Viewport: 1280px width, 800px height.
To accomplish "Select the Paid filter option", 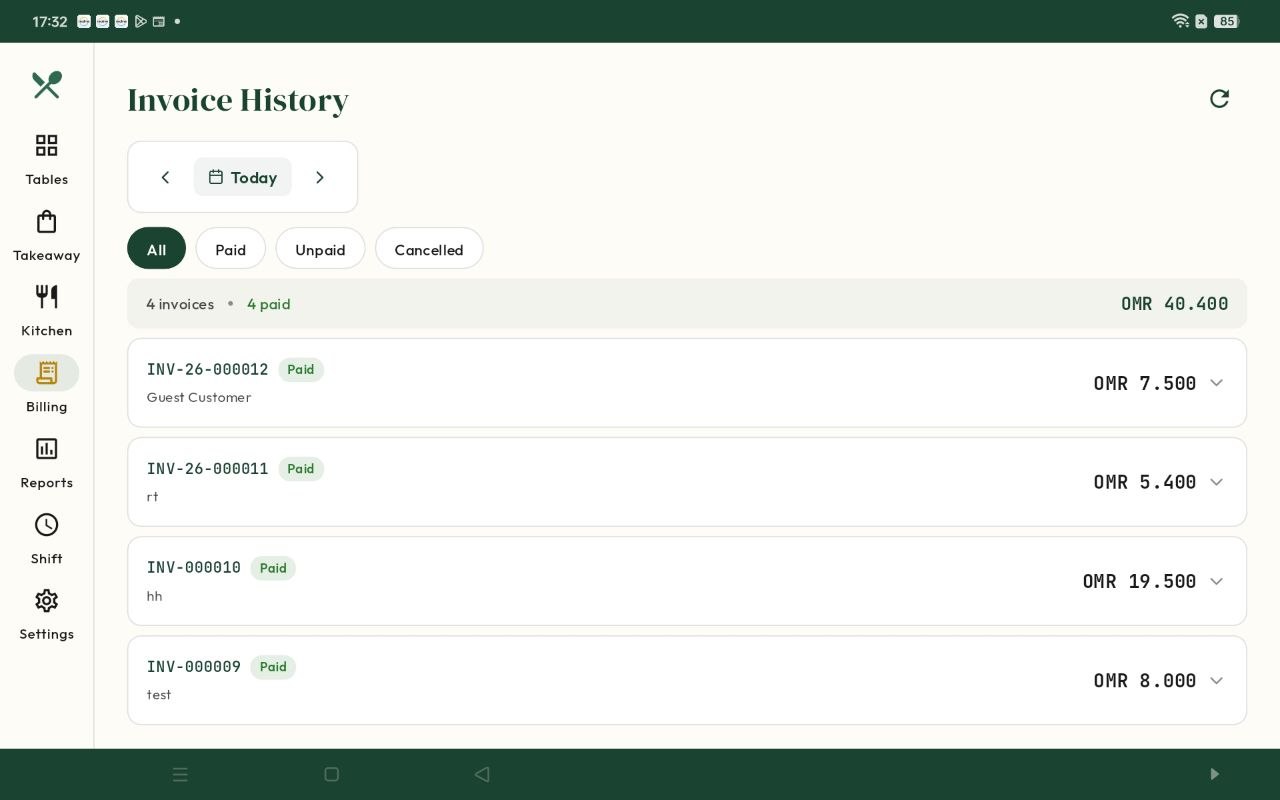I will pyautogui.click(x=230, y=249).
